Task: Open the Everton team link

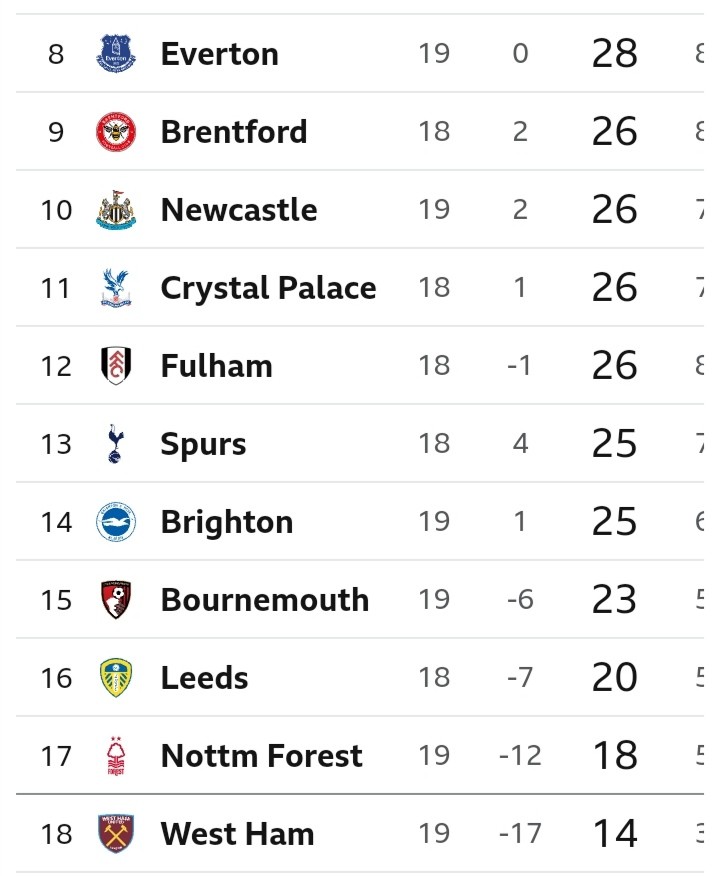Action: pyautogui.click(x=219, y=53)
